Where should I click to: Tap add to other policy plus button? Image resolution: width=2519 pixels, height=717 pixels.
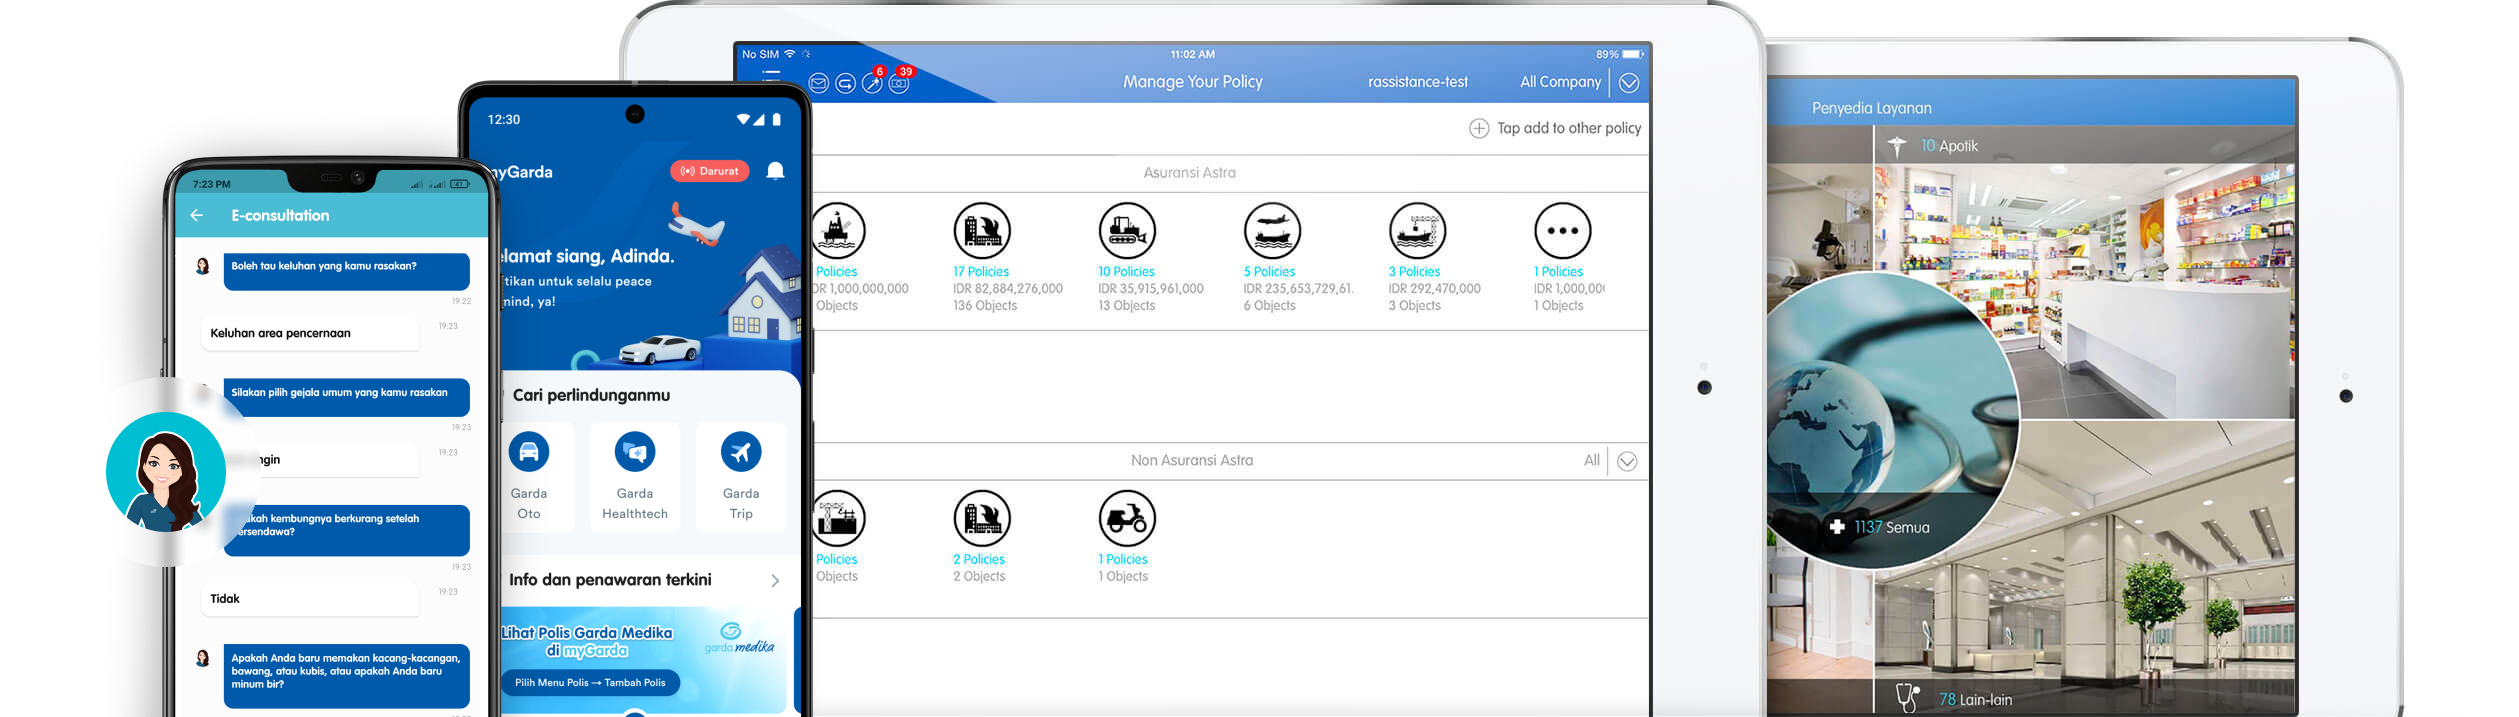tap(1479, 129)
